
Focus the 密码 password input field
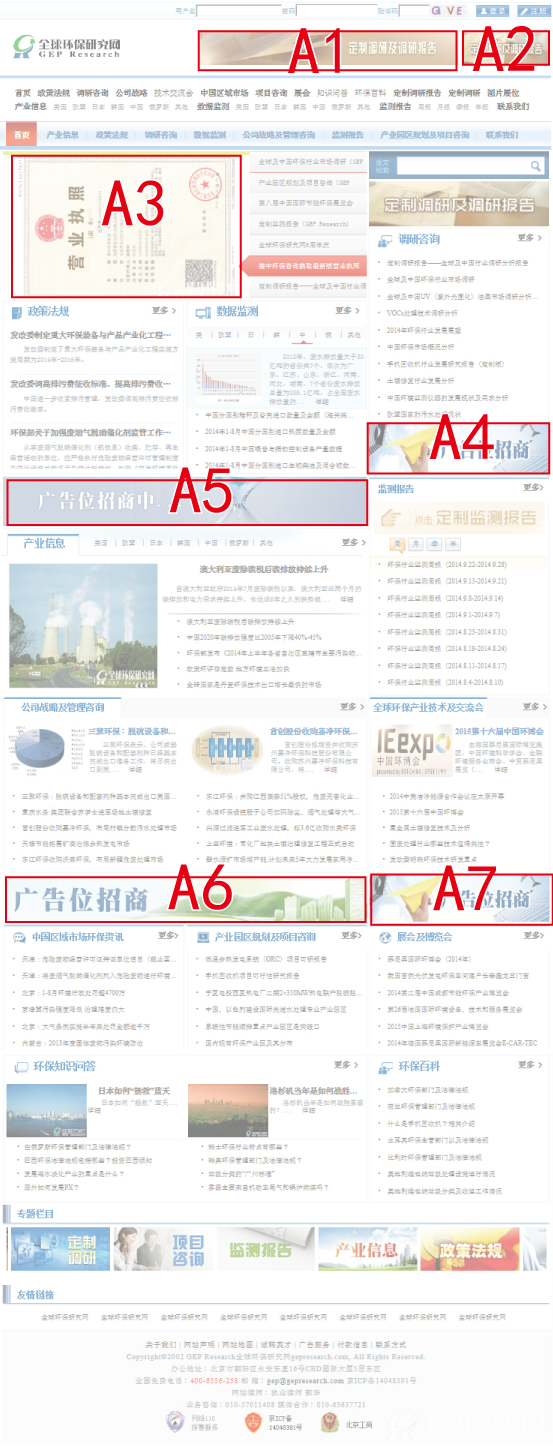(x=337, y=11)
